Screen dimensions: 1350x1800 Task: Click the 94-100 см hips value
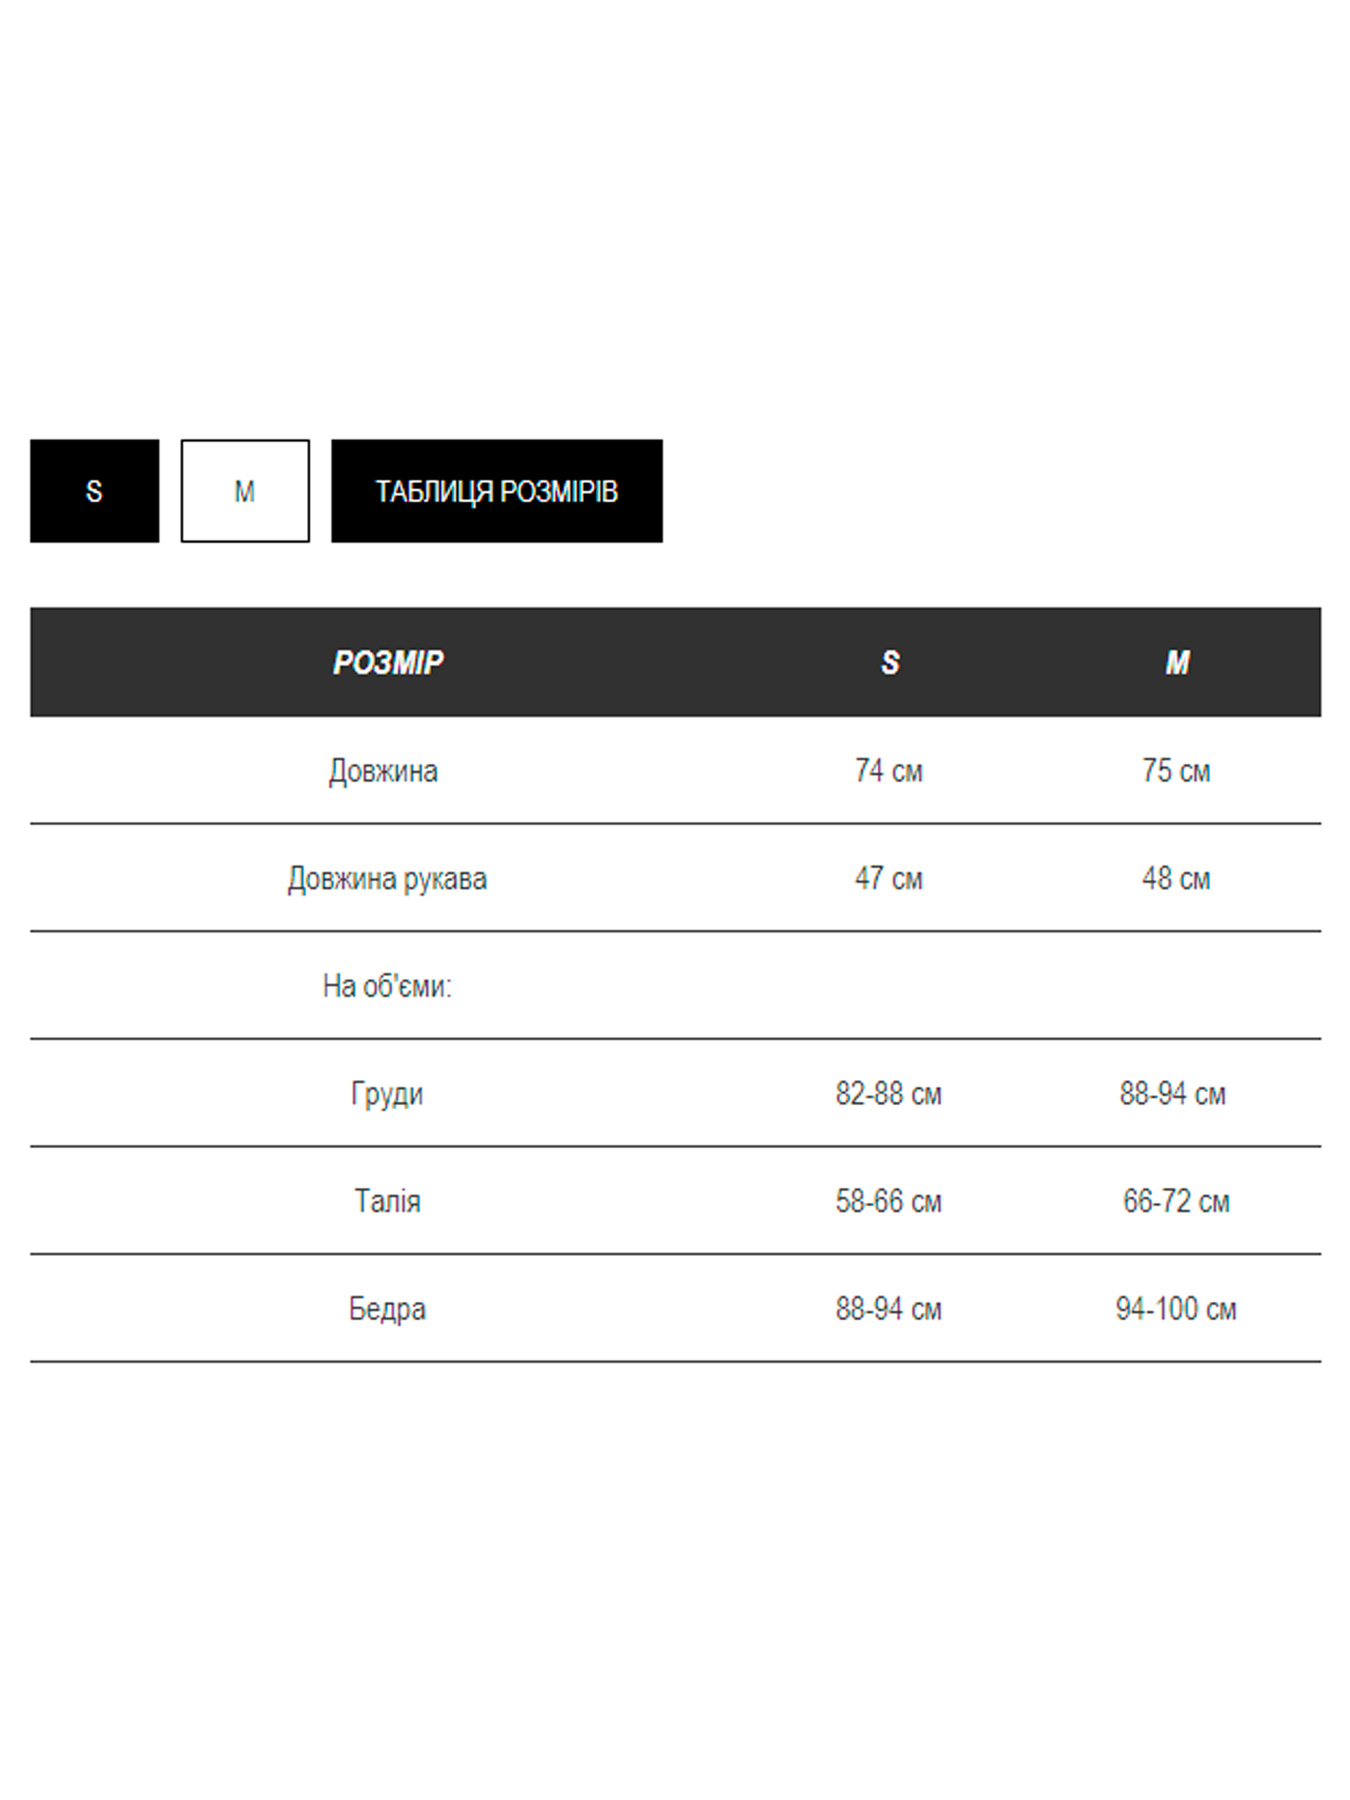pyautogui.click(x=1176, y=1309)
